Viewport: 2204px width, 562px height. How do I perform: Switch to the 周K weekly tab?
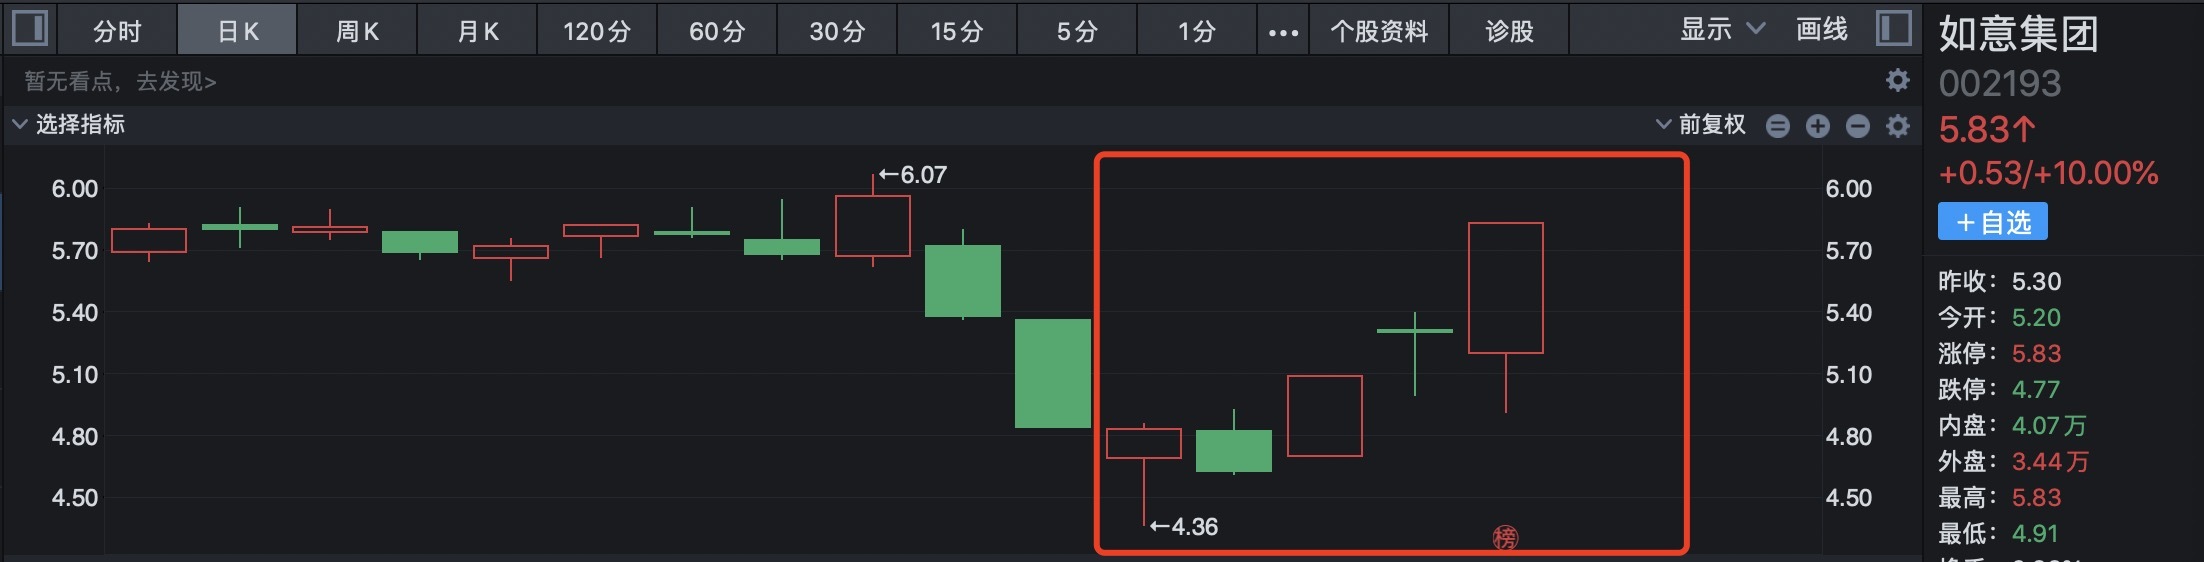[357, 31]
